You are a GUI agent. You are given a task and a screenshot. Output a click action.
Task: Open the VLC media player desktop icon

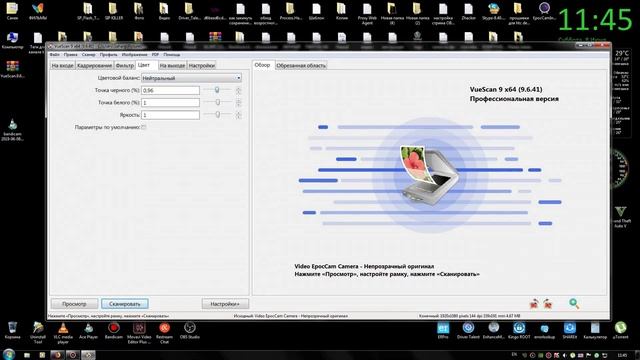pyautogui.click(x=63, y=332)
